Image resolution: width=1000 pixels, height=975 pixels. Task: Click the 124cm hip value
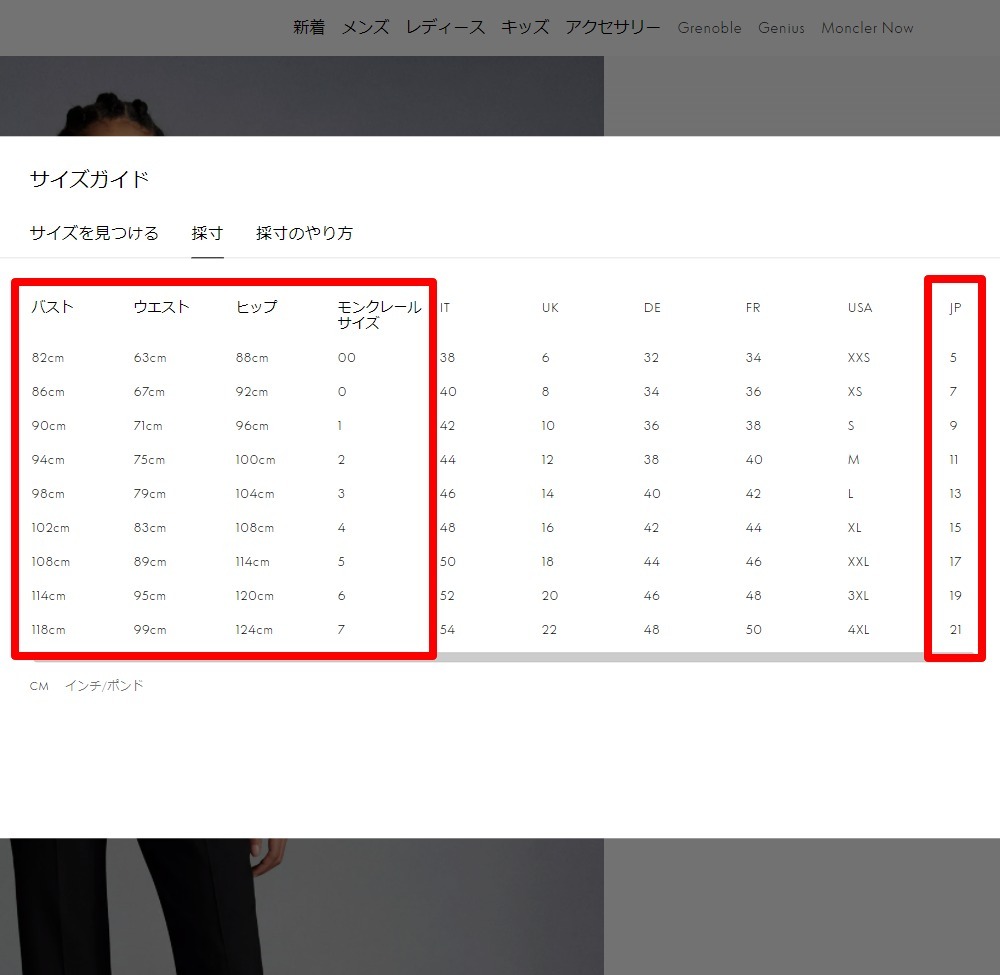pyautogui.click(x=254, y=629)
